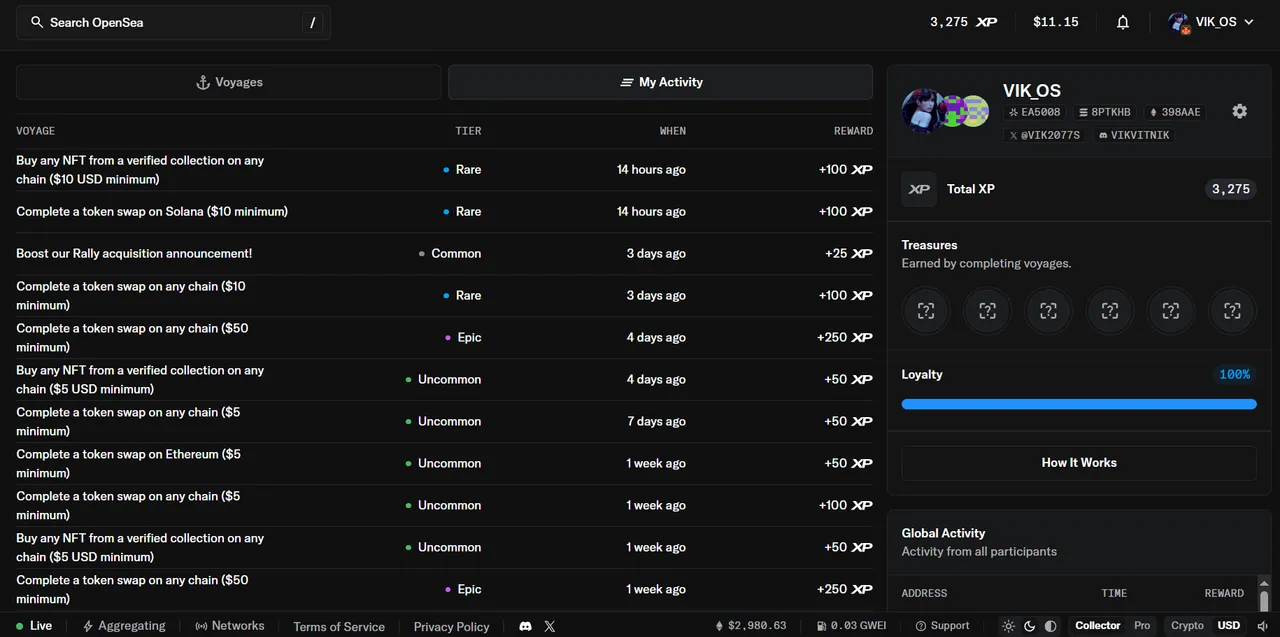Switch to the My Activity tab

pyautogui.click(x=660, y=82)
